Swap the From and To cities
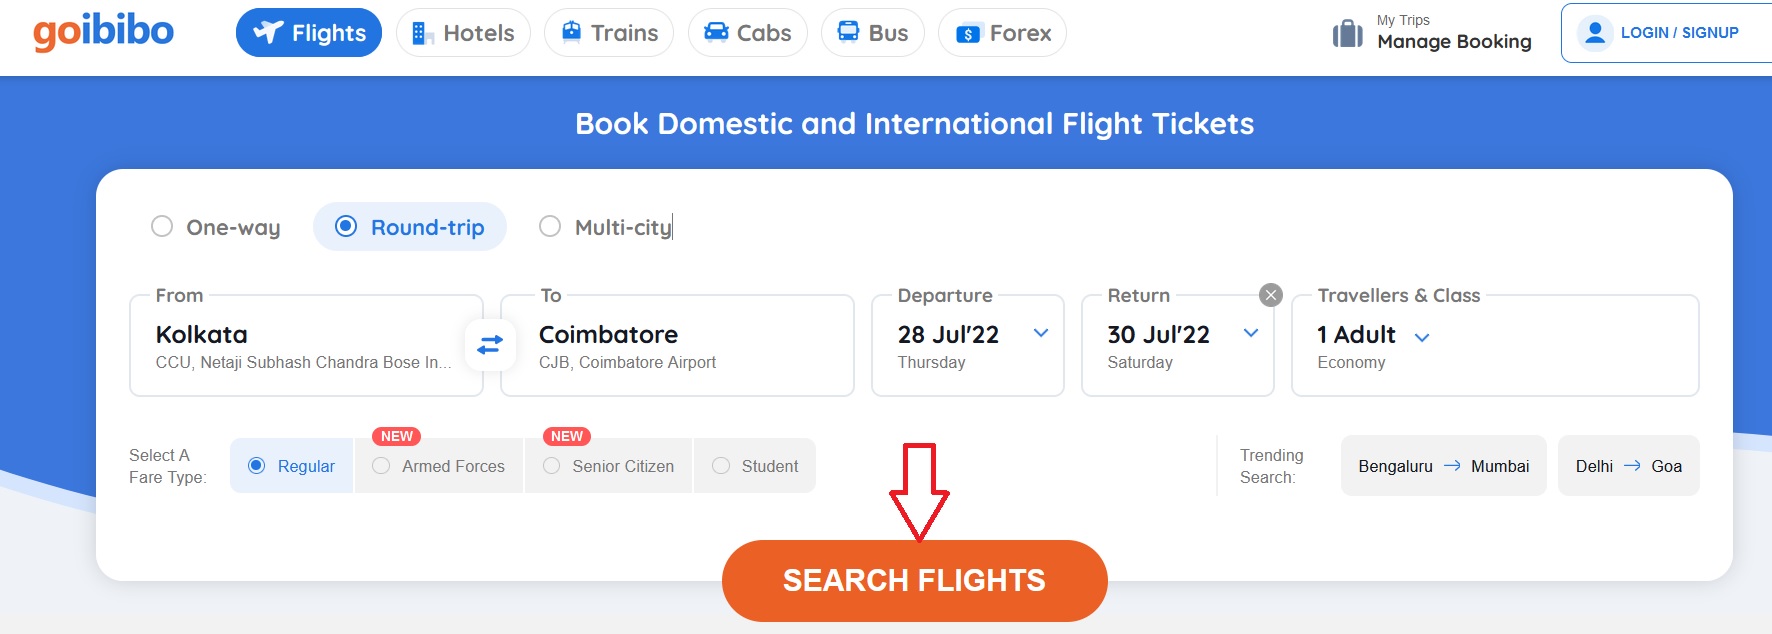 (x=490, y=345)
